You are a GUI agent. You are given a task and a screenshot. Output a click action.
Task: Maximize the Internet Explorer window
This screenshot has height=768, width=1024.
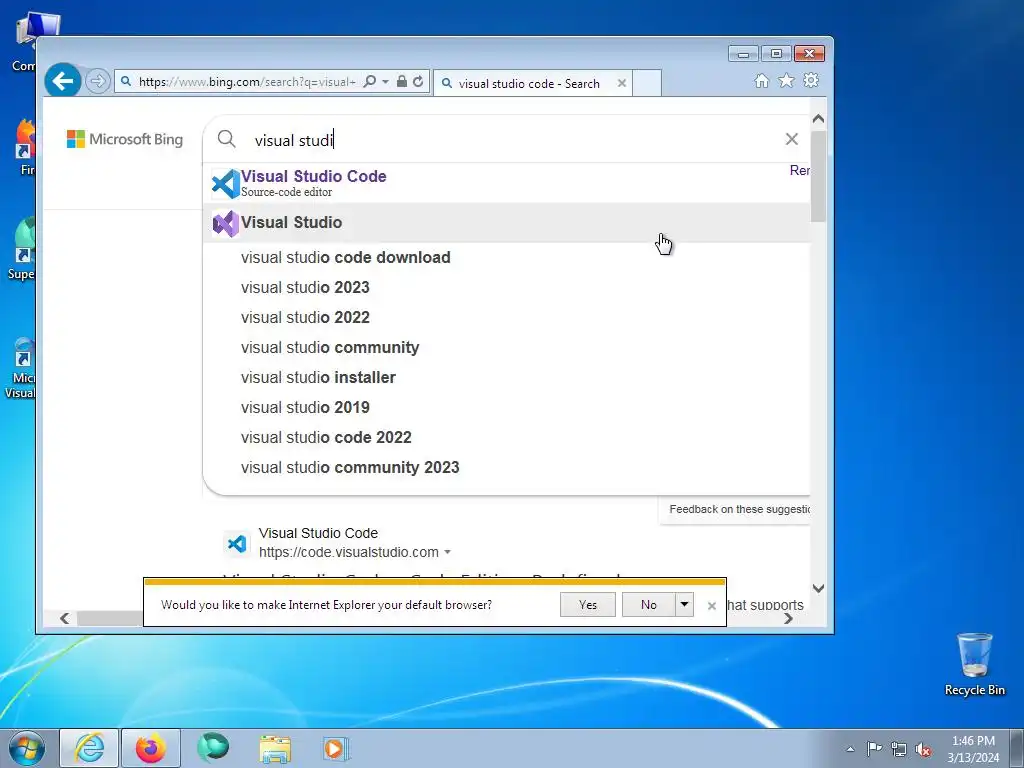tap(776, 54)
